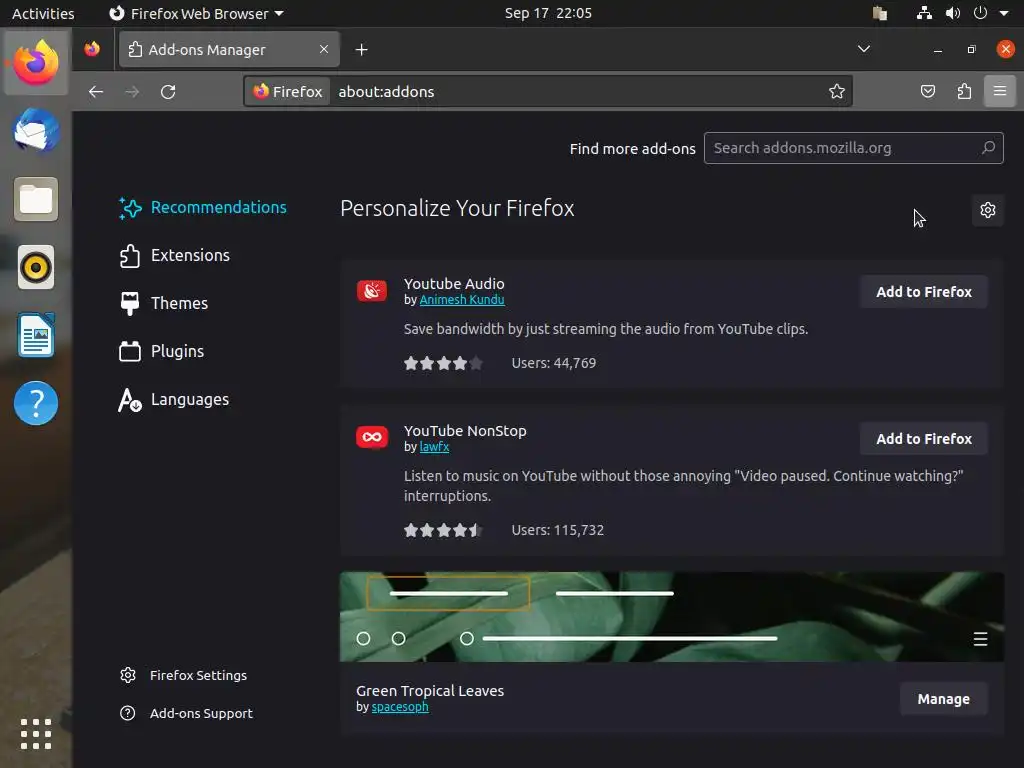The width and height of the screenshot is (1024, 768).
Task: Open a new tab with the plus button
Action: 361,50
